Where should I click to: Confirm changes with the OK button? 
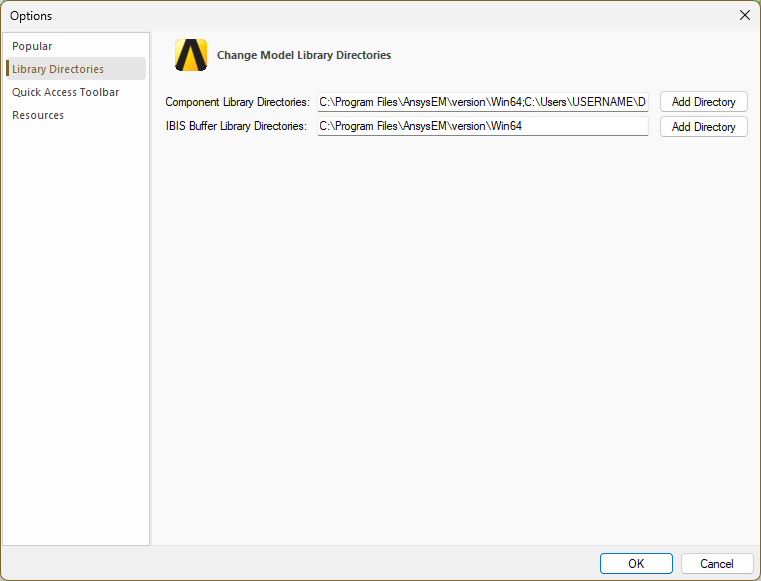(x=636, y=563)
